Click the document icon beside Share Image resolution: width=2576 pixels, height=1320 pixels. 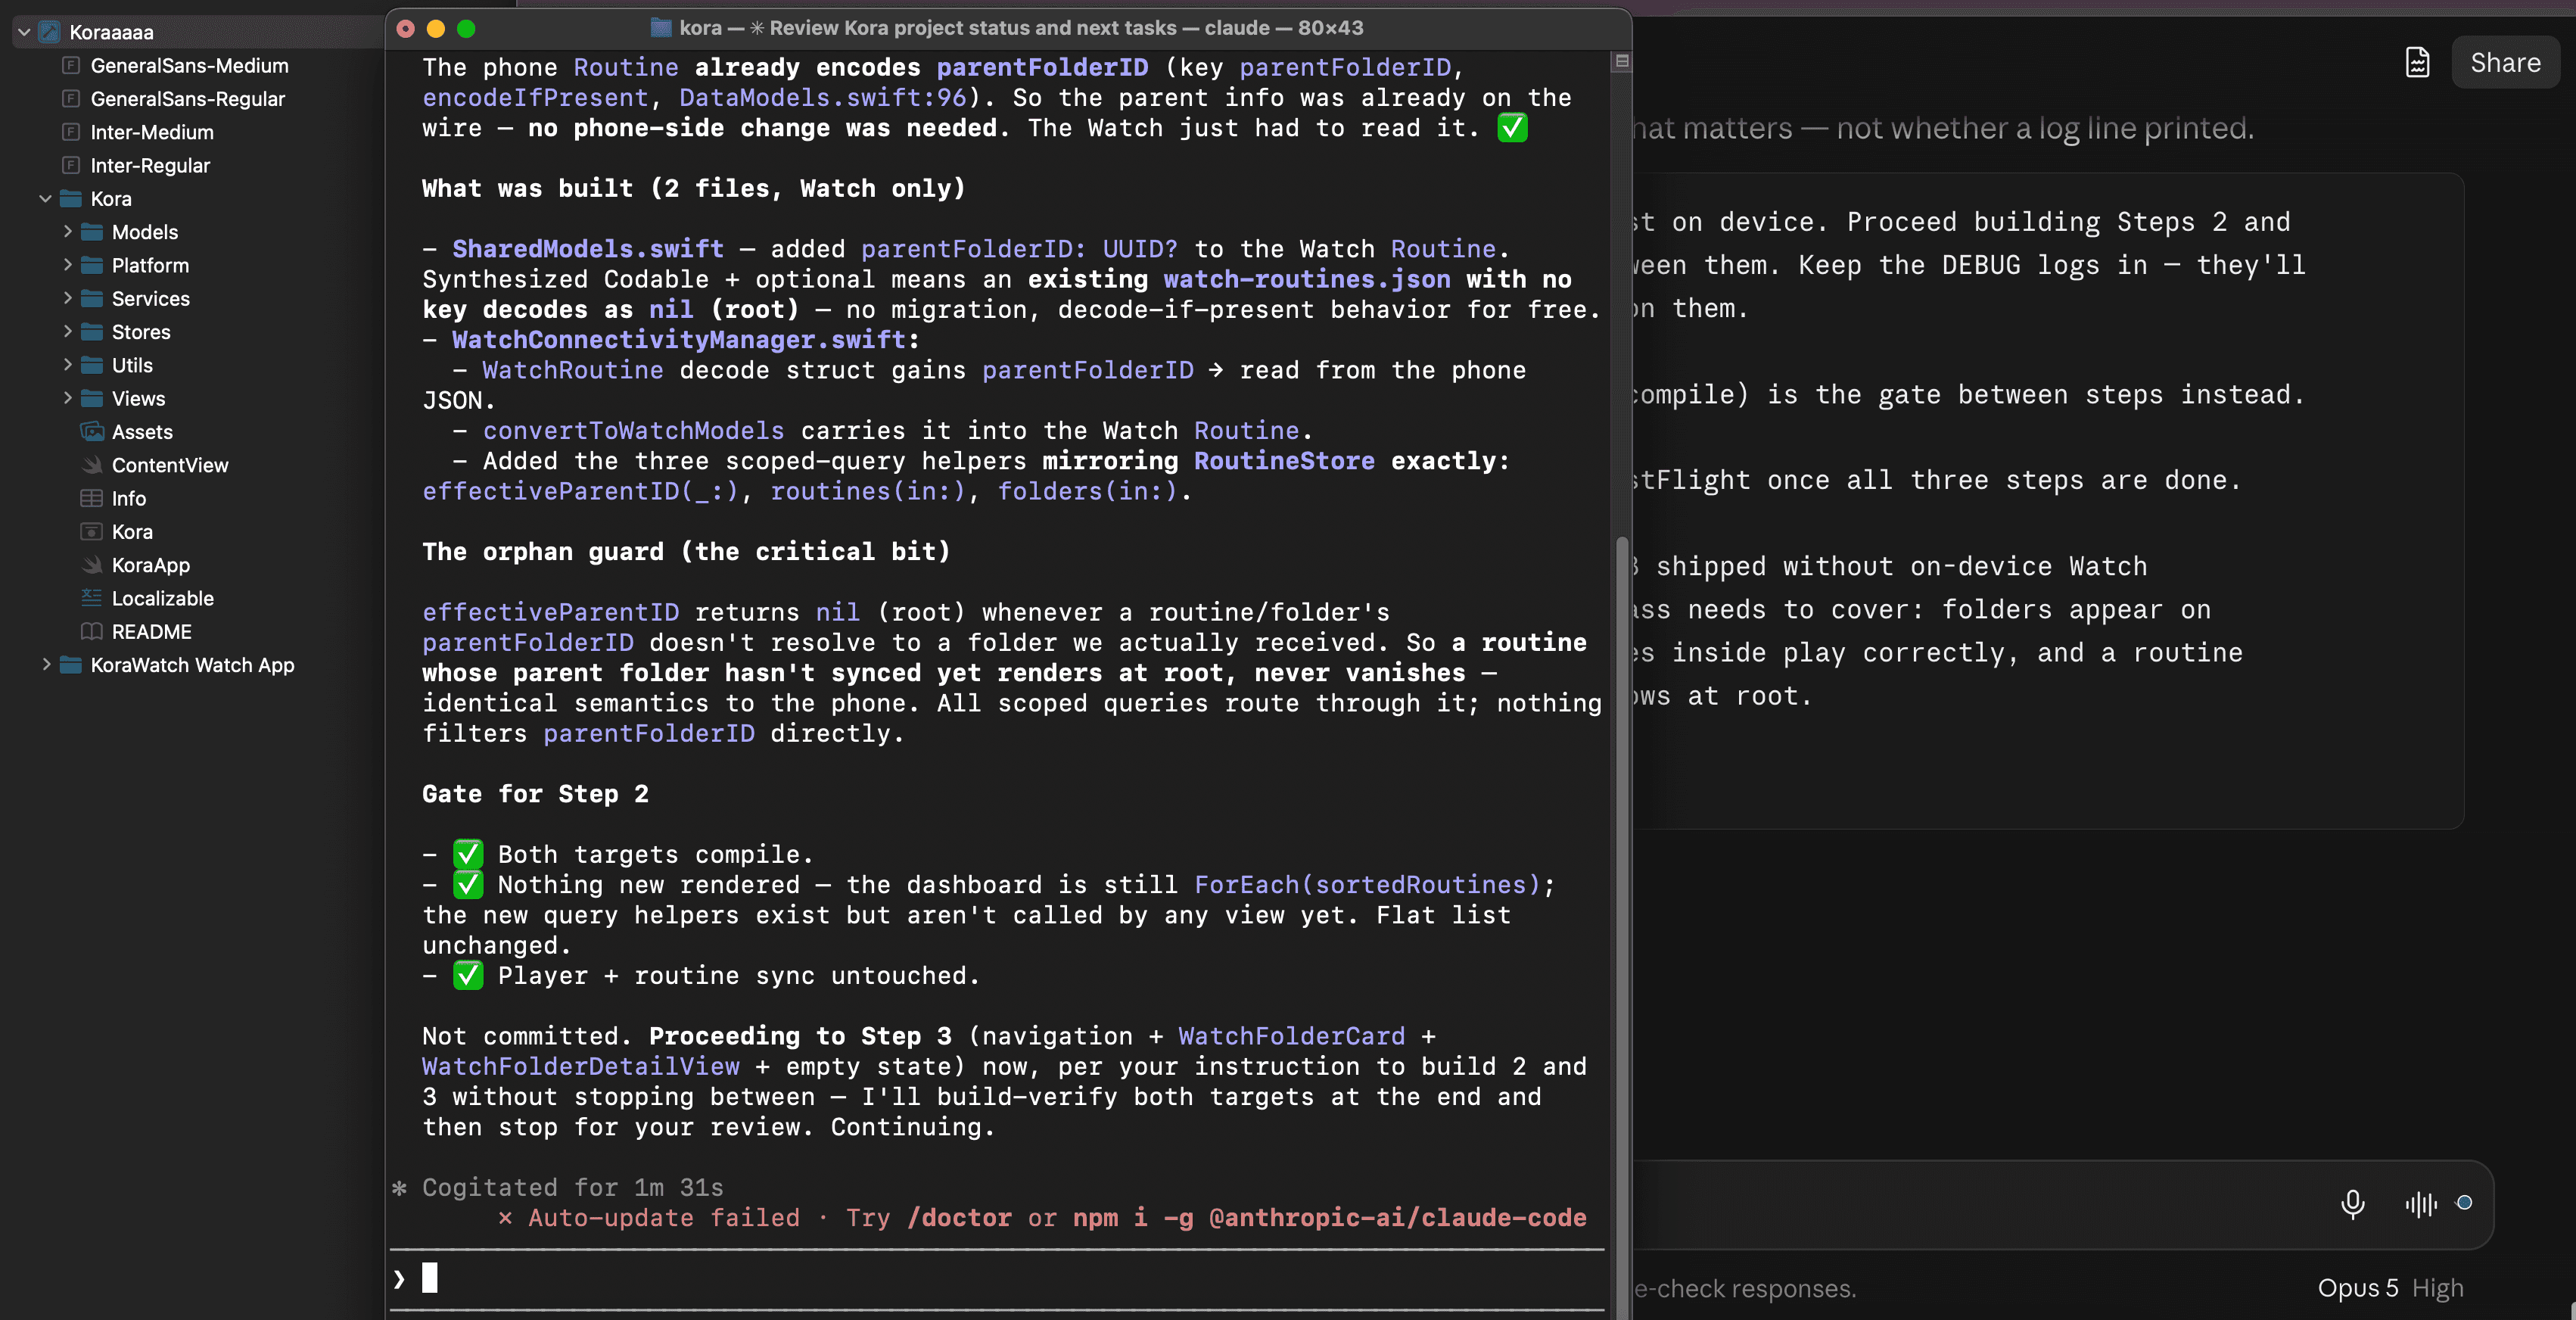(x=2417, y=63)
